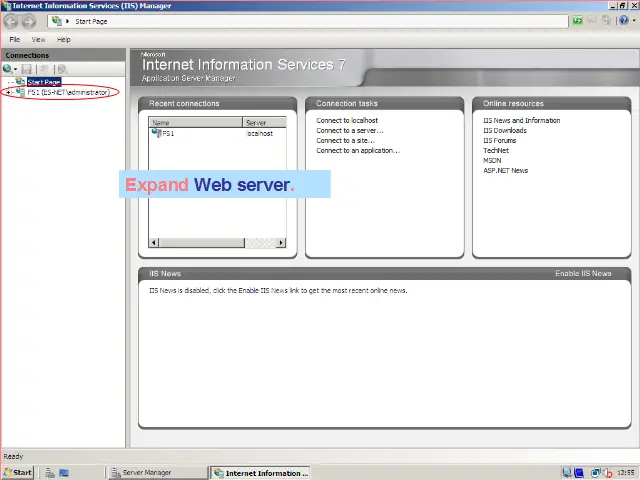Click the 12:55 clock in the taskbar
640x480 pixels.
pyautogui.click(x=626, y=473)
